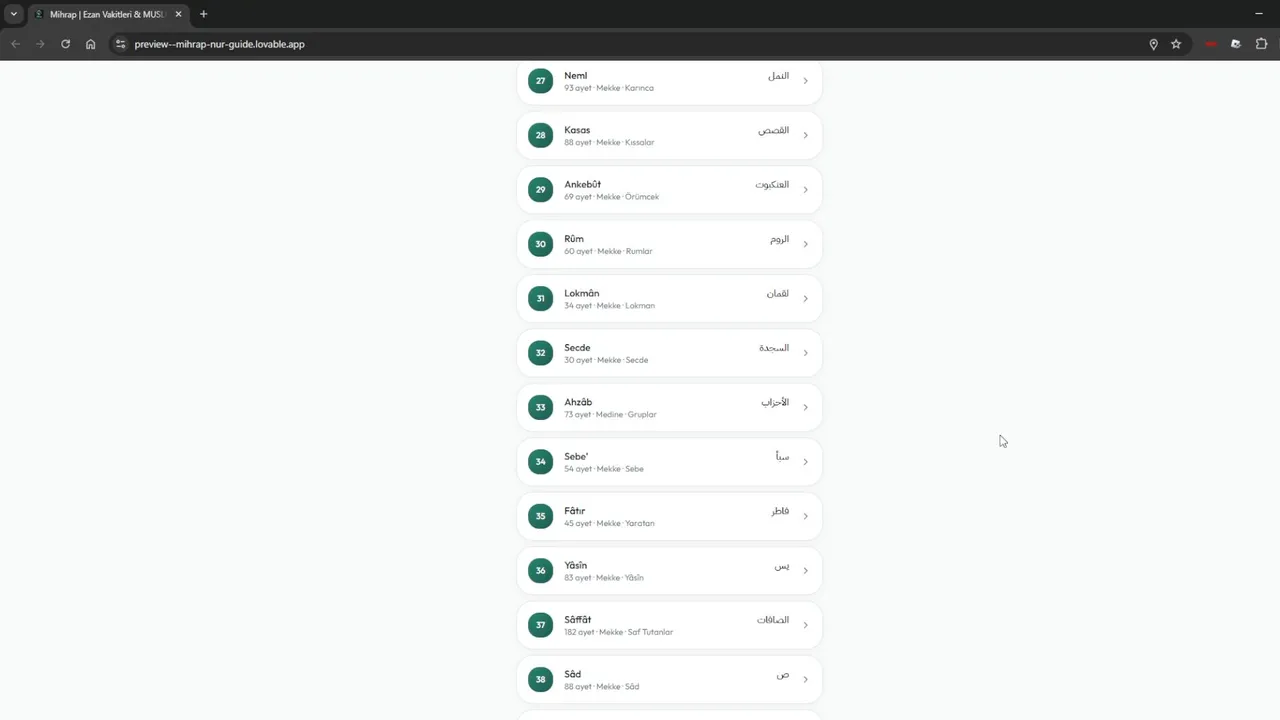This screenshot has height=720, width=1280.
Task: Select the Kasas surah title
Action: pyautogui.click(x=577, y=130)
